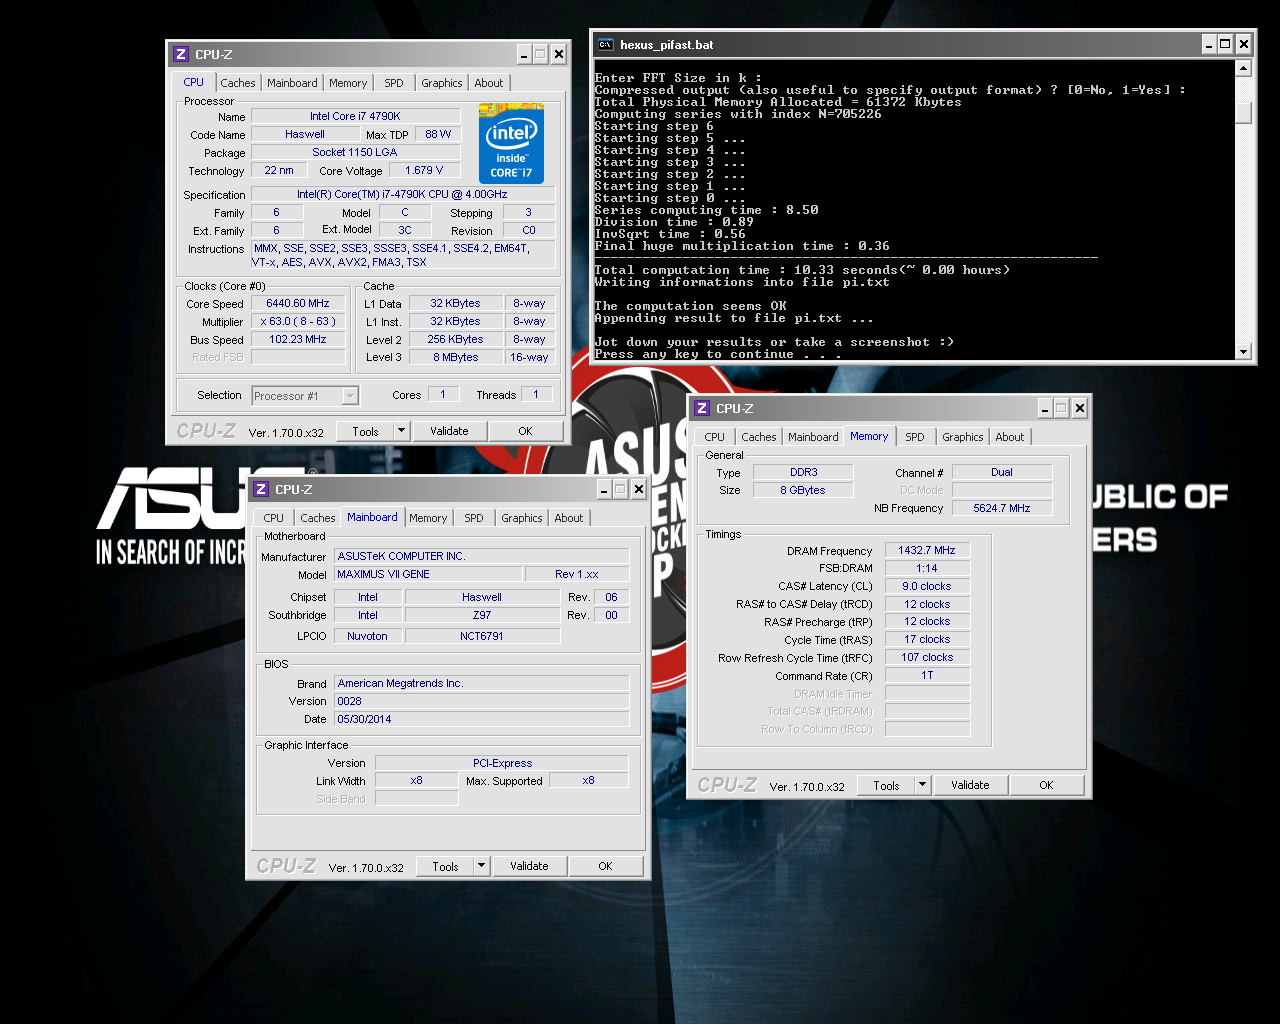Open the Caches tab in the CPU window

pyautogui.click(x=238, y=83)
